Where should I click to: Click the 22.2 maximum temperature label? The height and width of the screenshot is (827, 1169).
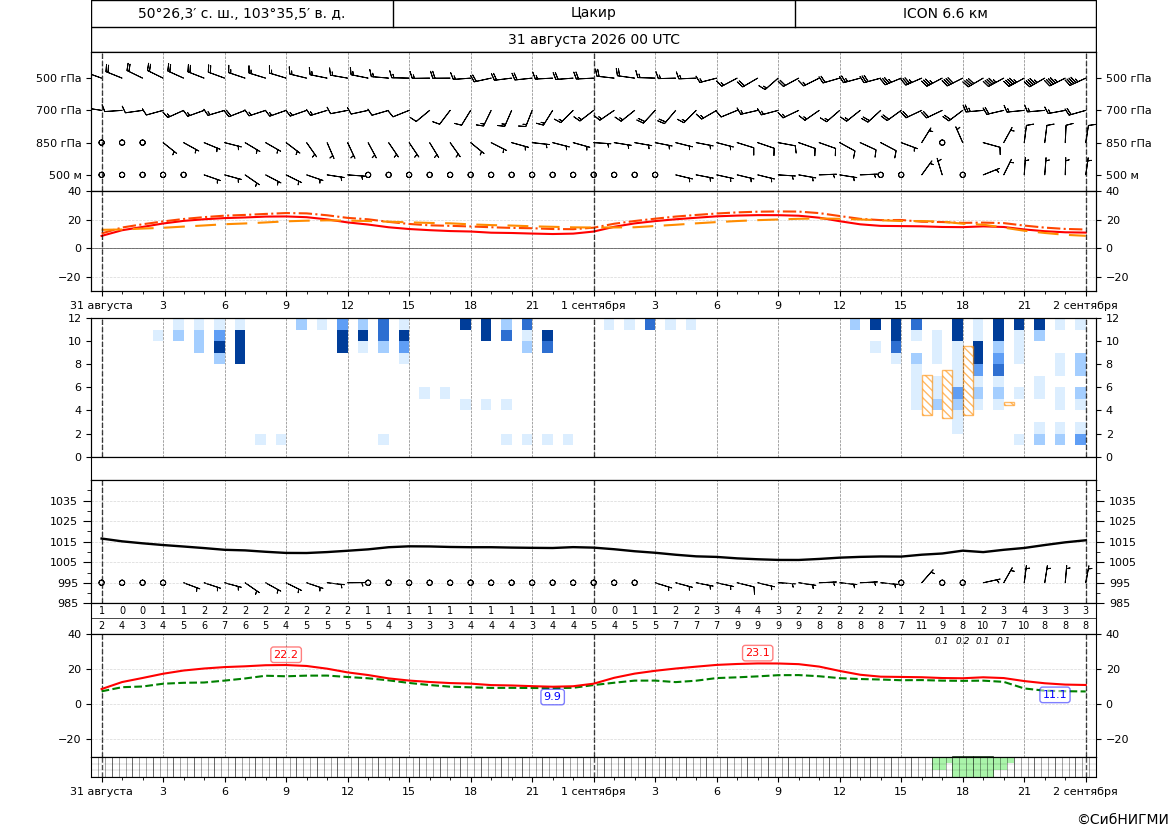pos(286,655)
